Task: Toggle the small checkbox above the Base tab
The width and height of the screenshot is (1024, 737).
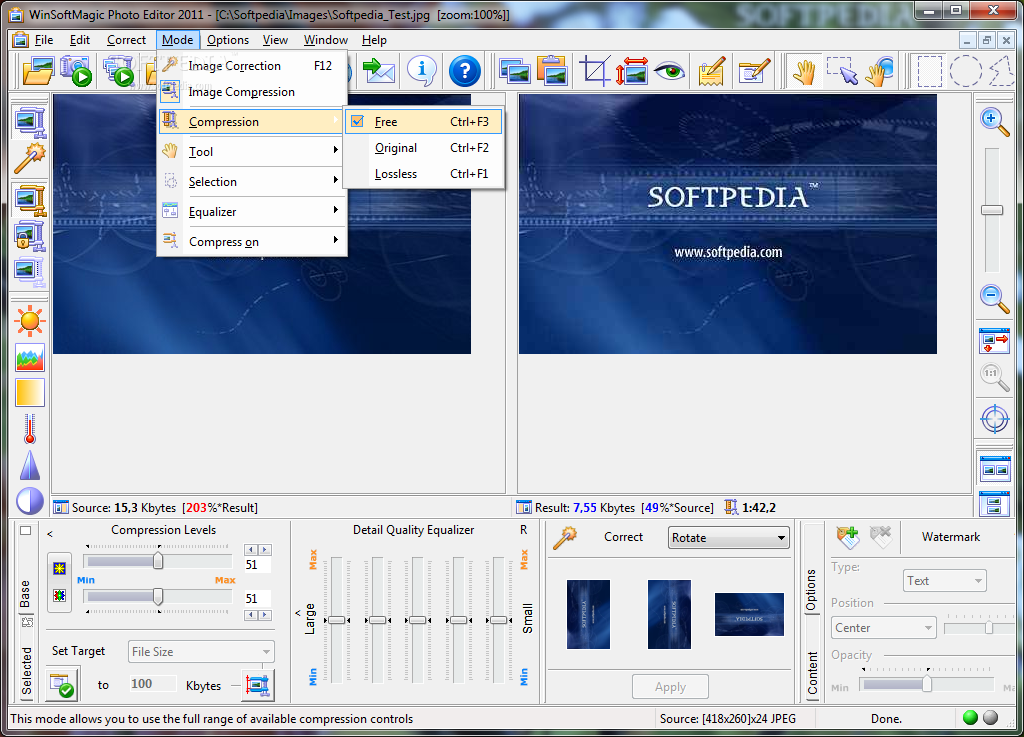Action: click(x=25, y=530)
